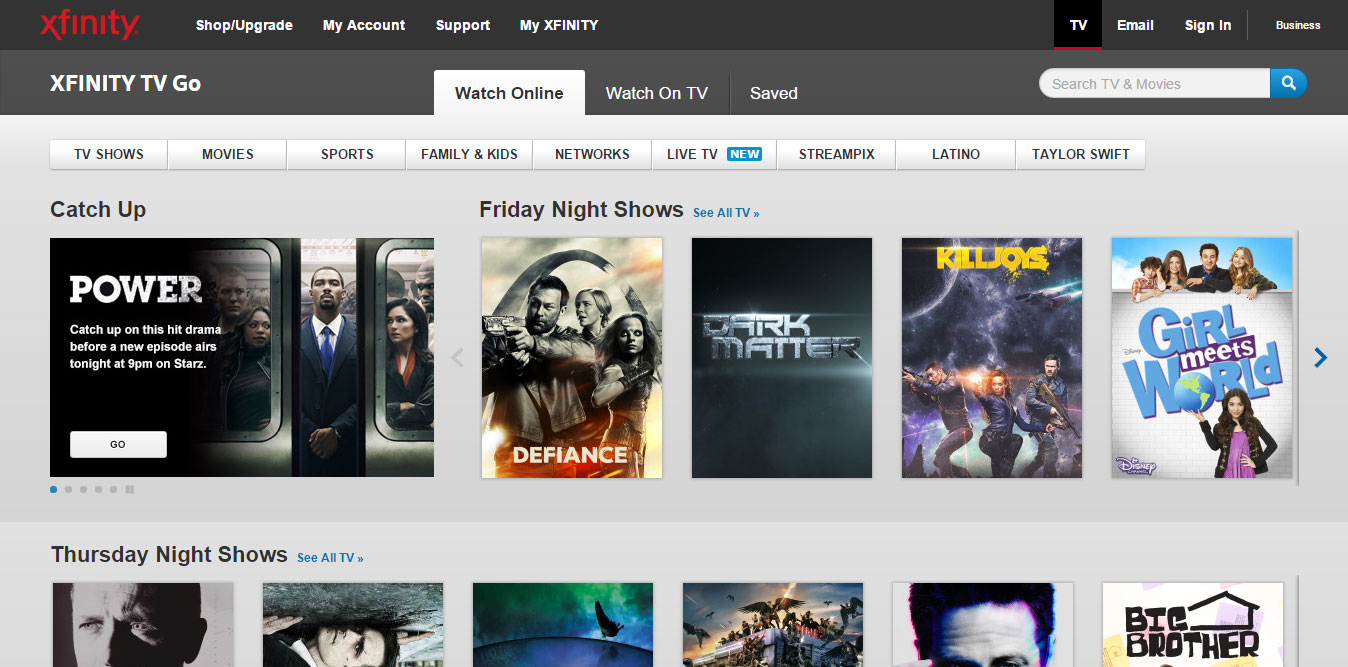Click See All TV next to Friday Night Shows
The width and height of the screenshot is (1348, 667).
pyautogui.click(x=726, y=213)
